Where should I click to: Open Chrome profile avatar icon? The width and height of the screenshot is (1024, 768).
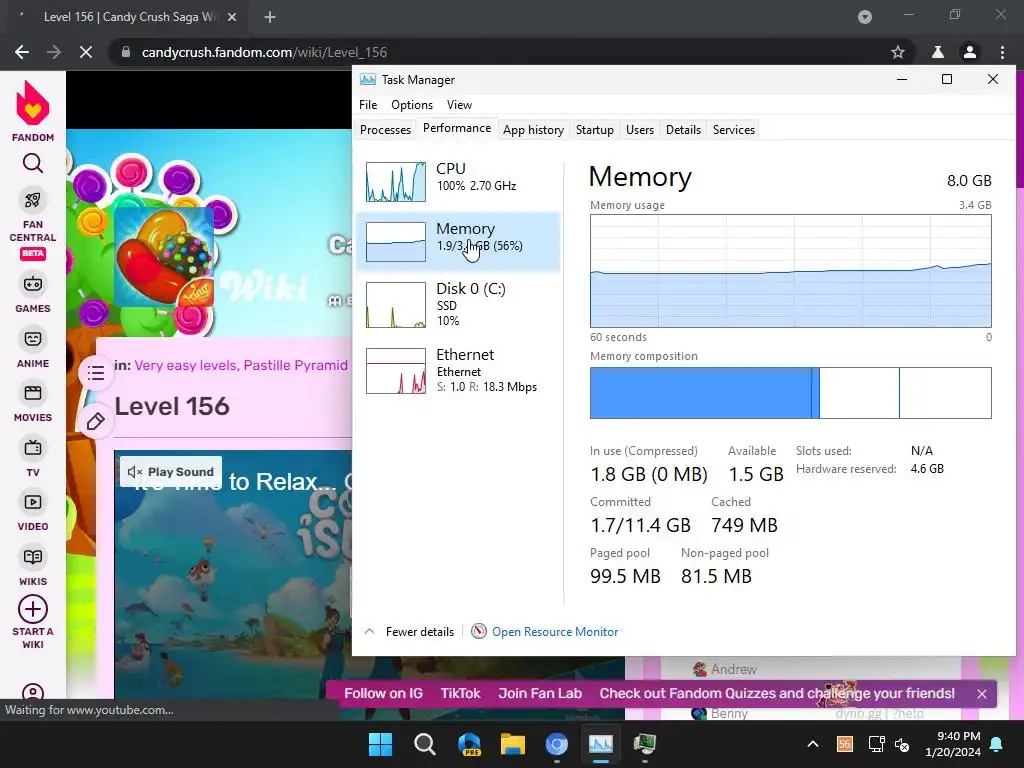click(x=970, y=52)
